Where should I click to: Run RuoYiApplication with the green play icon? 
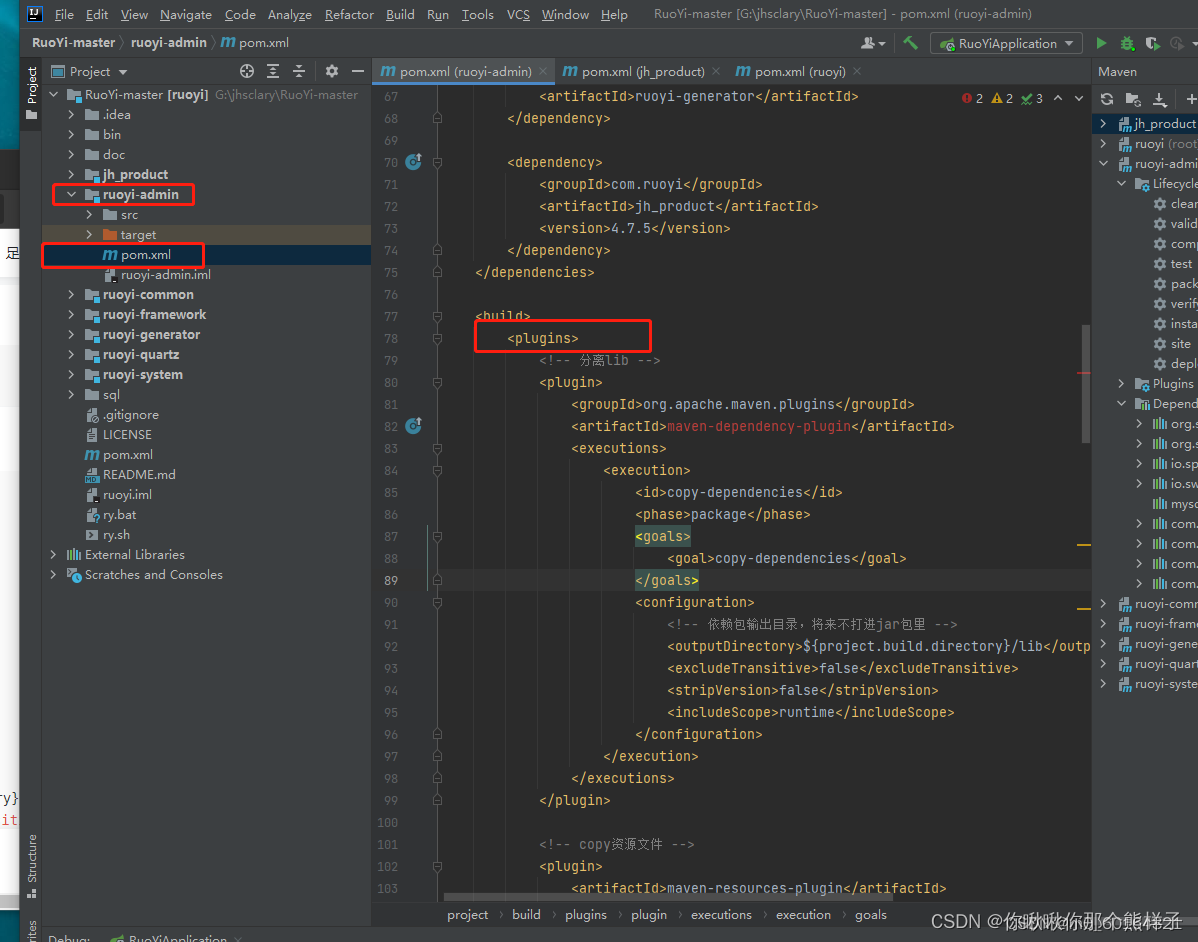pyautogui.click(x=1101, y=44)
